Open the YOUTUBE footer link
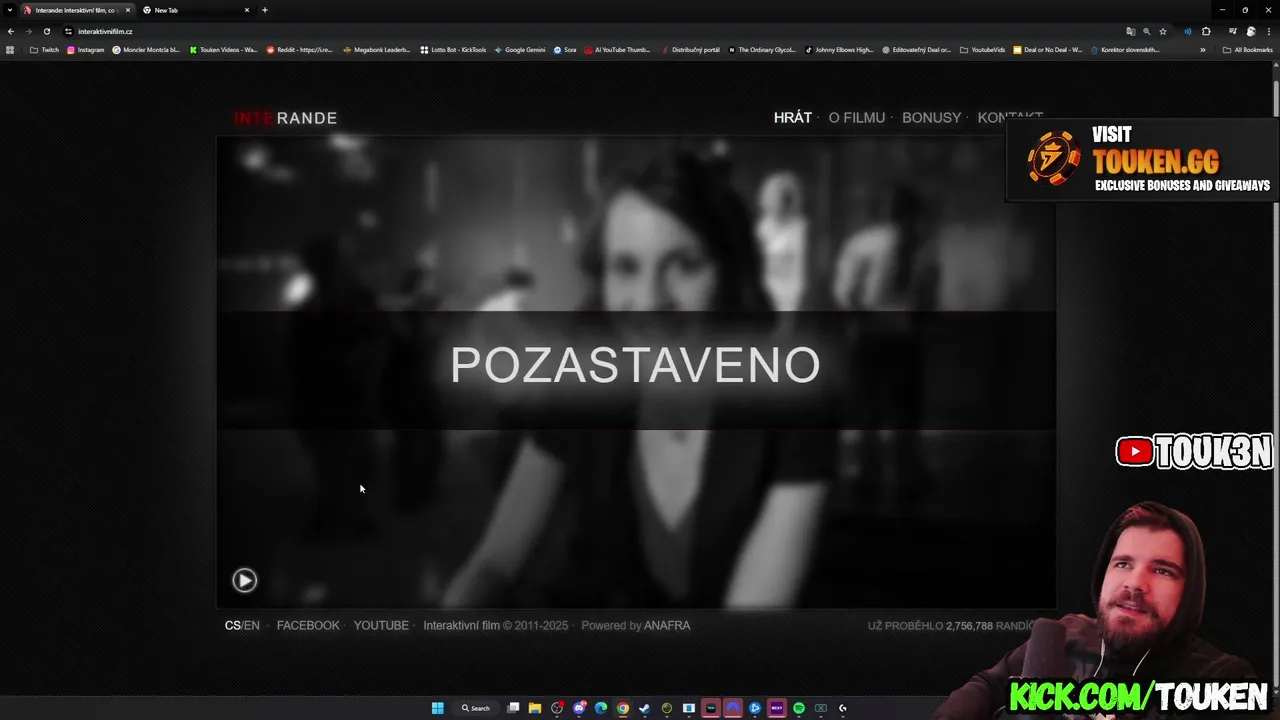The width and height of the screenshot is (1280, 720). click(381, 626)
